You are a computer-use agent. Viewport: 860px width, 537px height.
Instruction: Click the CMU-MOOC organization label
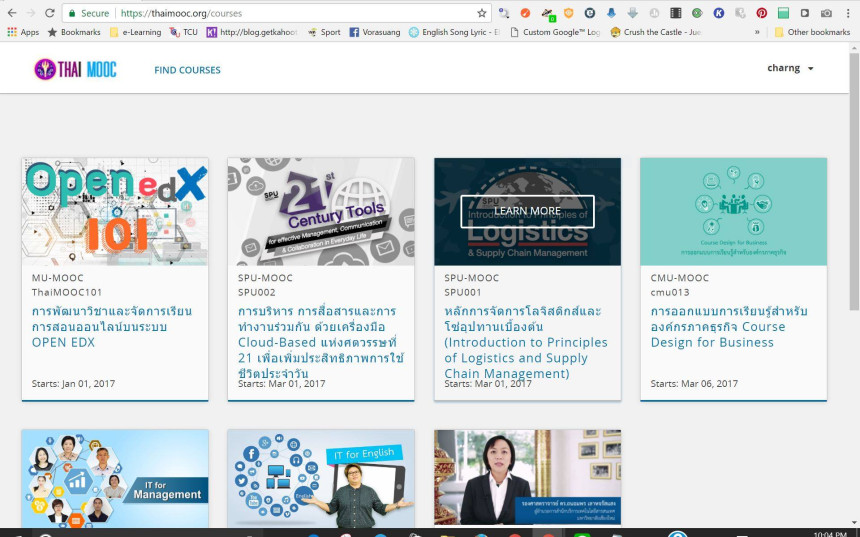click(680, 278)
